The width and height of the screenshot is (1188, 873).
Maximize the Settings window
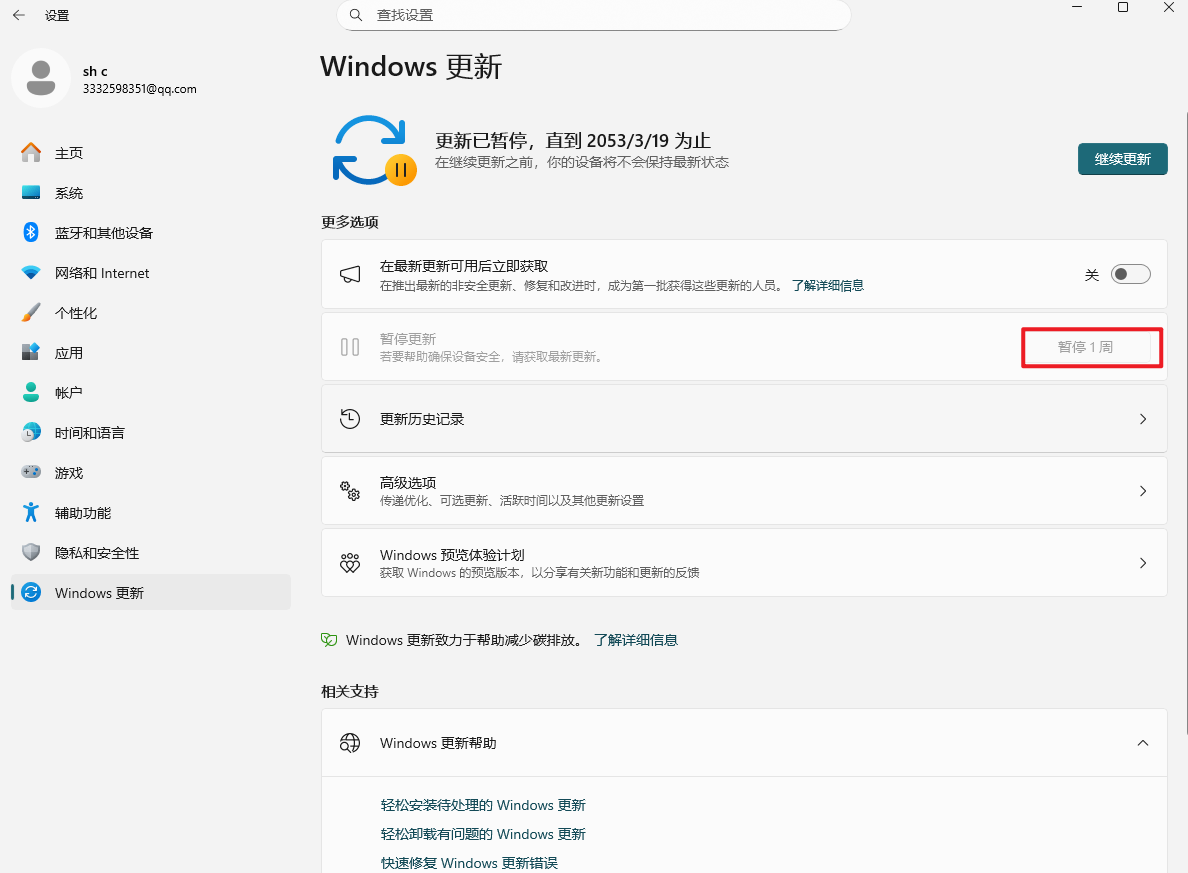(1123, 8)
